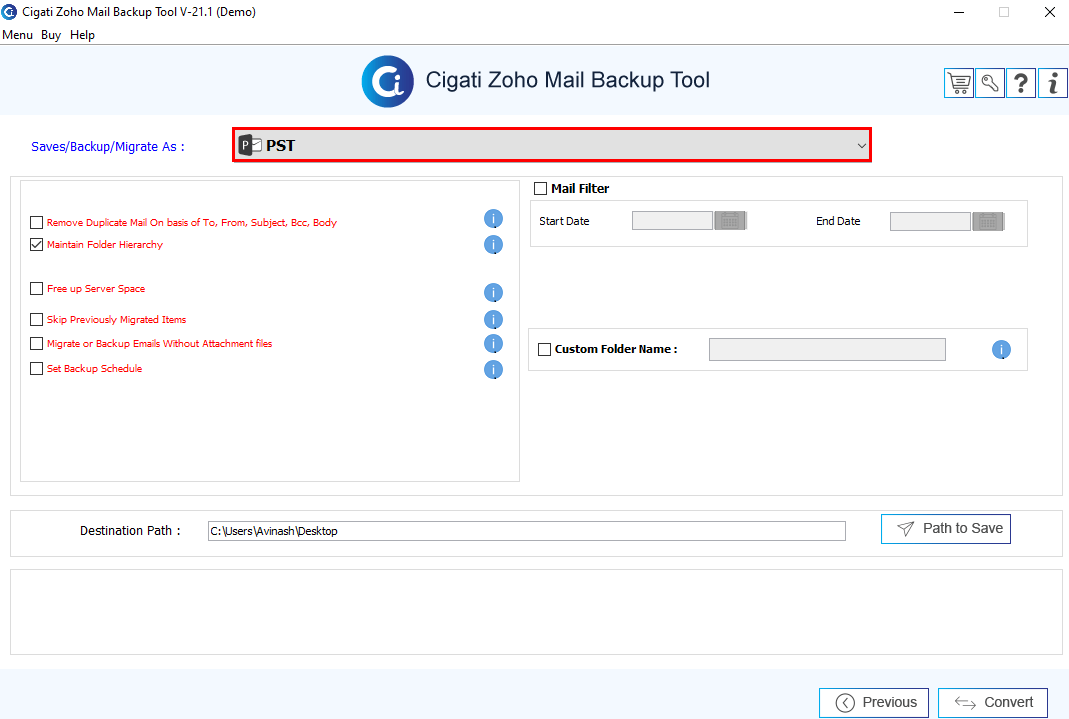
Task: Enable Remove Duplicate Mail checkbox
Action: [x=37, y=222]
